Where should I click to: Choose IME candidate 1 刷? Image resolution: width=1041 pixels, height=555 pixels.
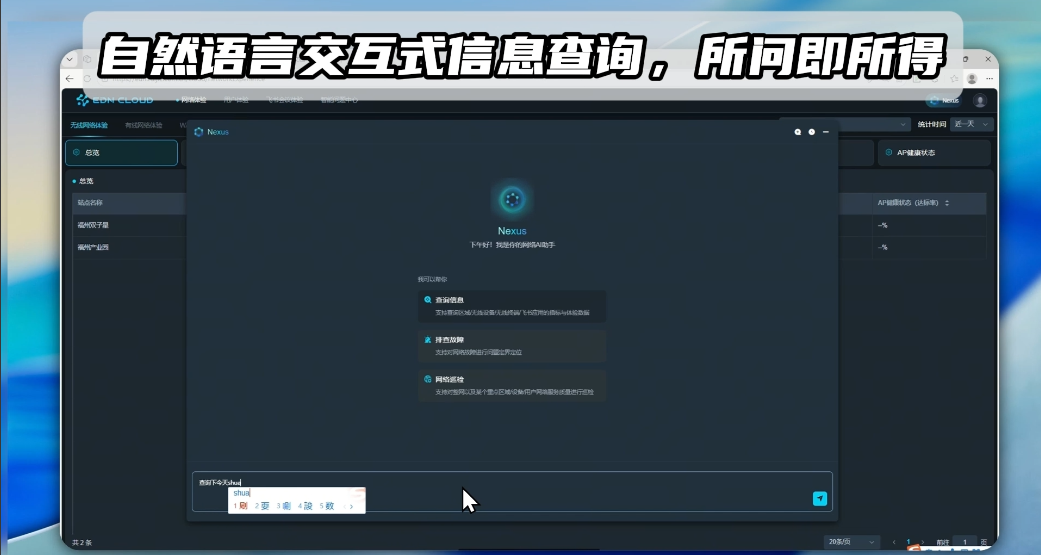[x=241, y=506]
